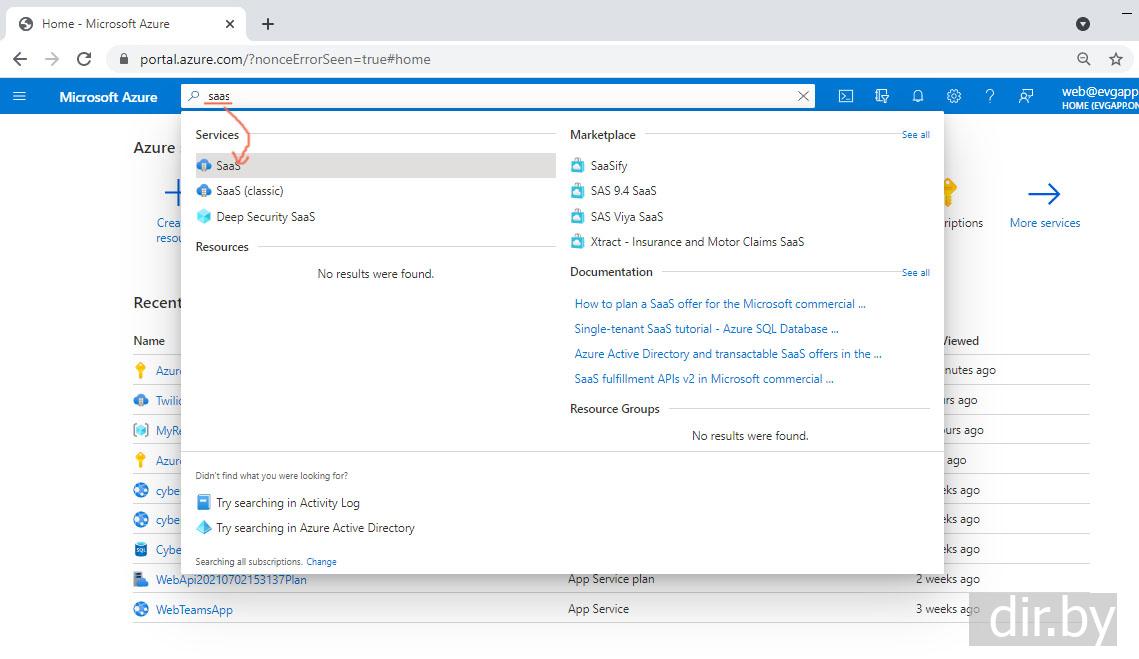1139x659 pixels.
Task: Select SaaS (classic) service result
Action: click(249, 191)
